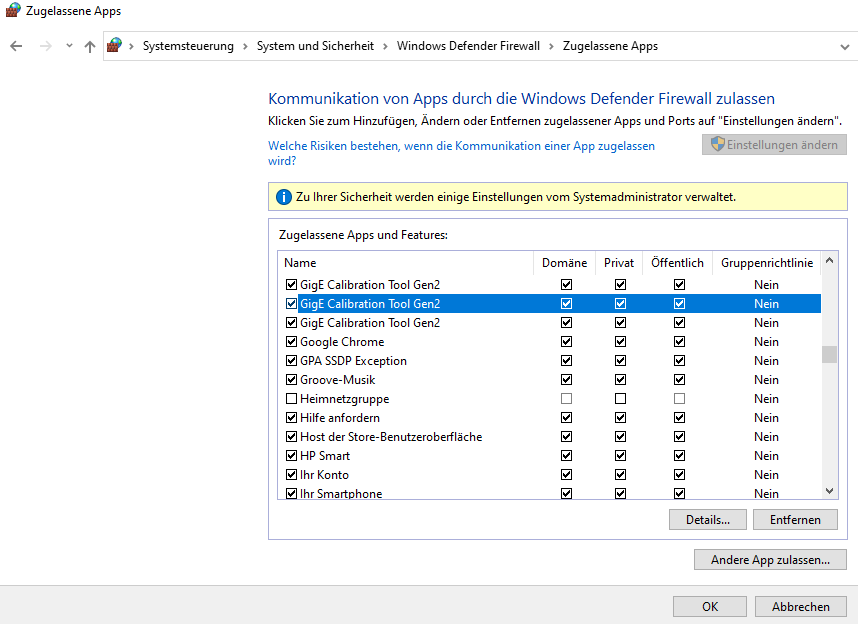Click the Andere App zulassen... button
Image resolution: width=858 pixels, height=624 pixels.
coord(770,560)
